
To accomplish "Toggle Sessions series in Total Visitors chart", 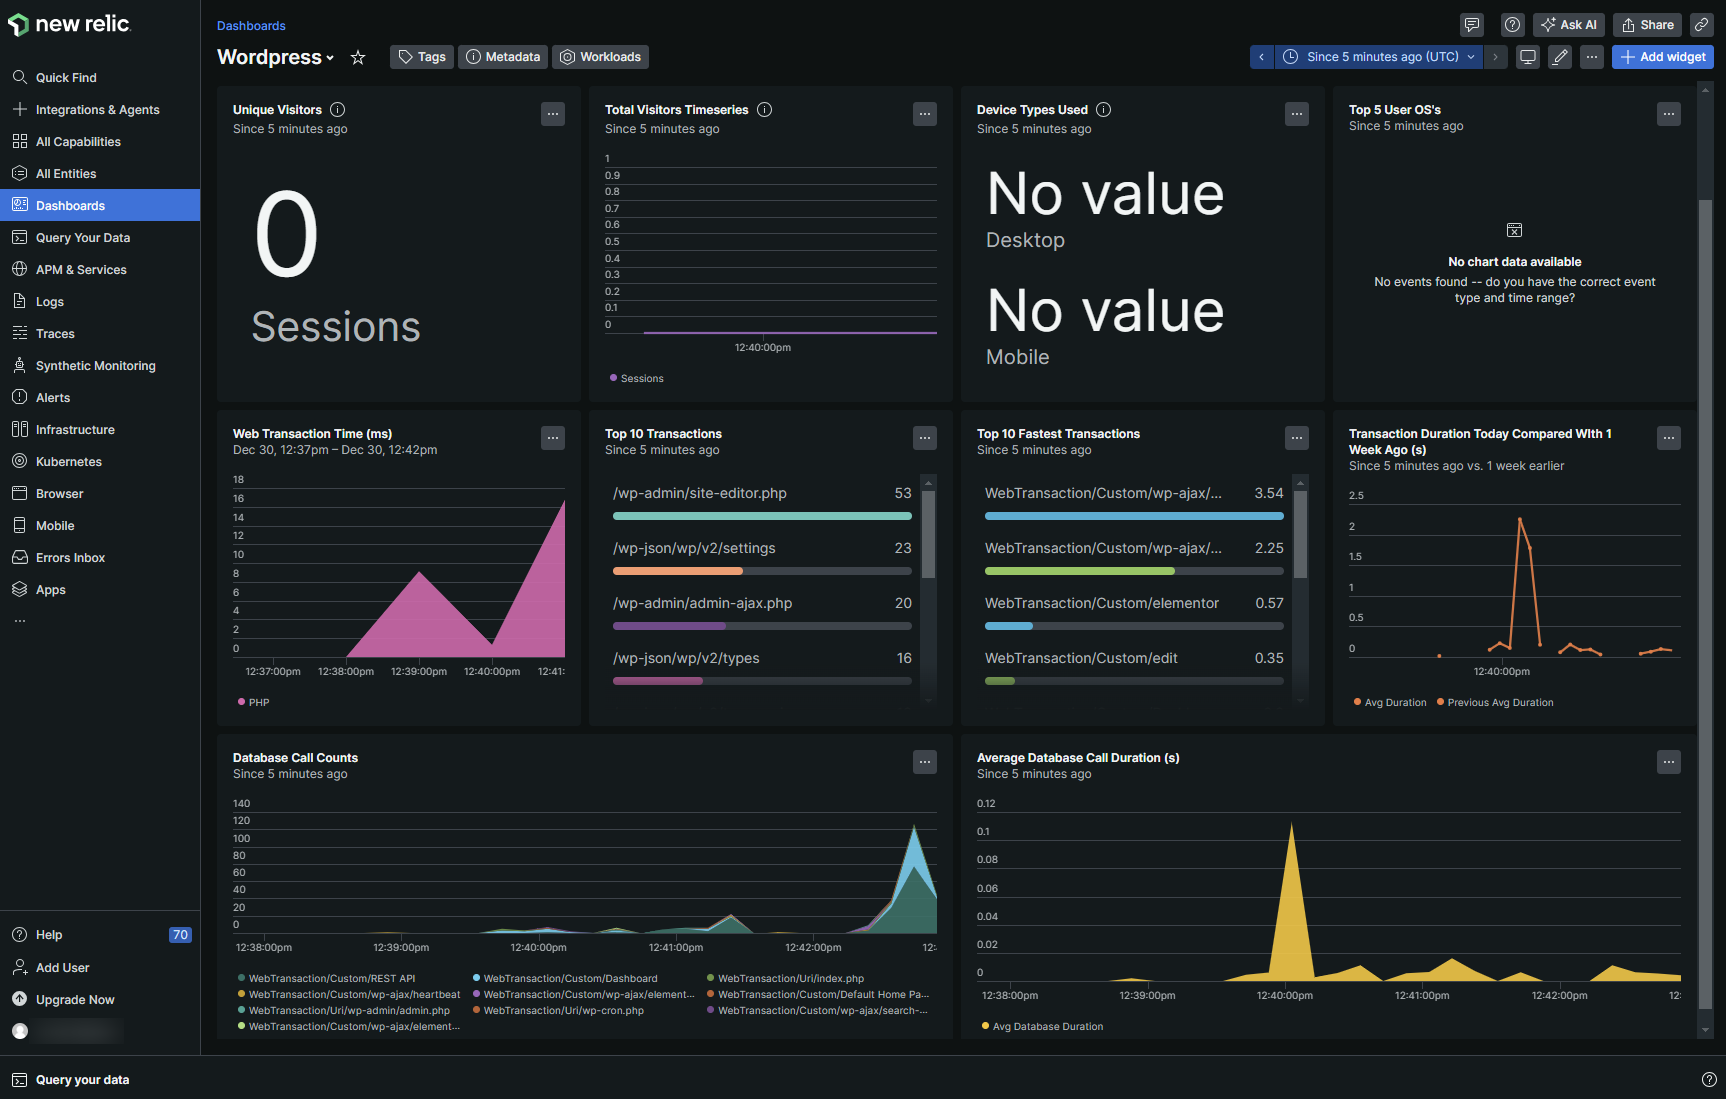I will tap(636, 378).
